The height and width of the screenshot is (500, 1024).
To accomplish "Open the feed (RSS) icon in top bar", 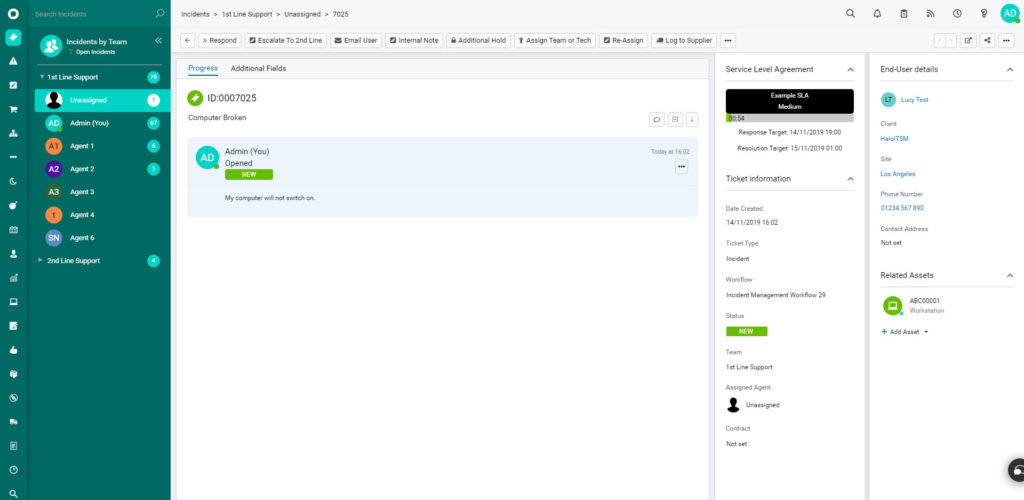I will tap(931, 13).
